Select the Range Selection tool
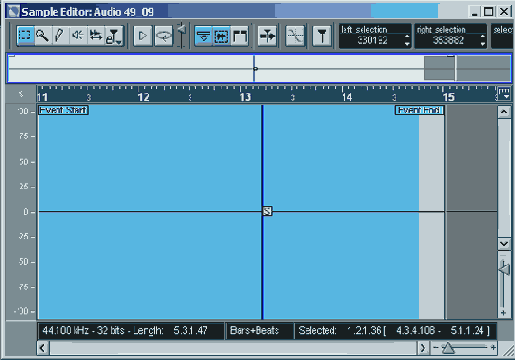The image size is (515, 360). (25, 35)
